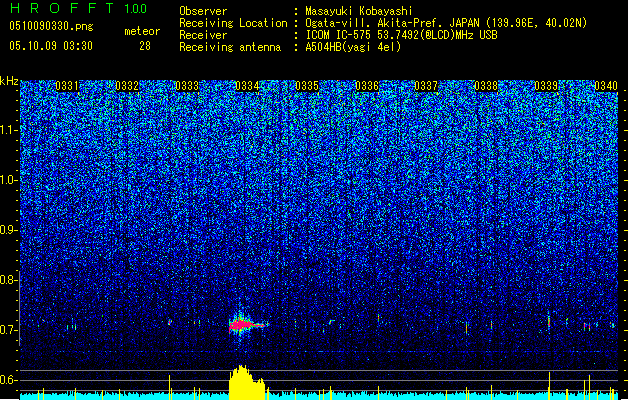Click the HROFFT 1.0.0 title text
This screenshot has width=629, height=400.
pyautogui.click(x=79, y=8)
